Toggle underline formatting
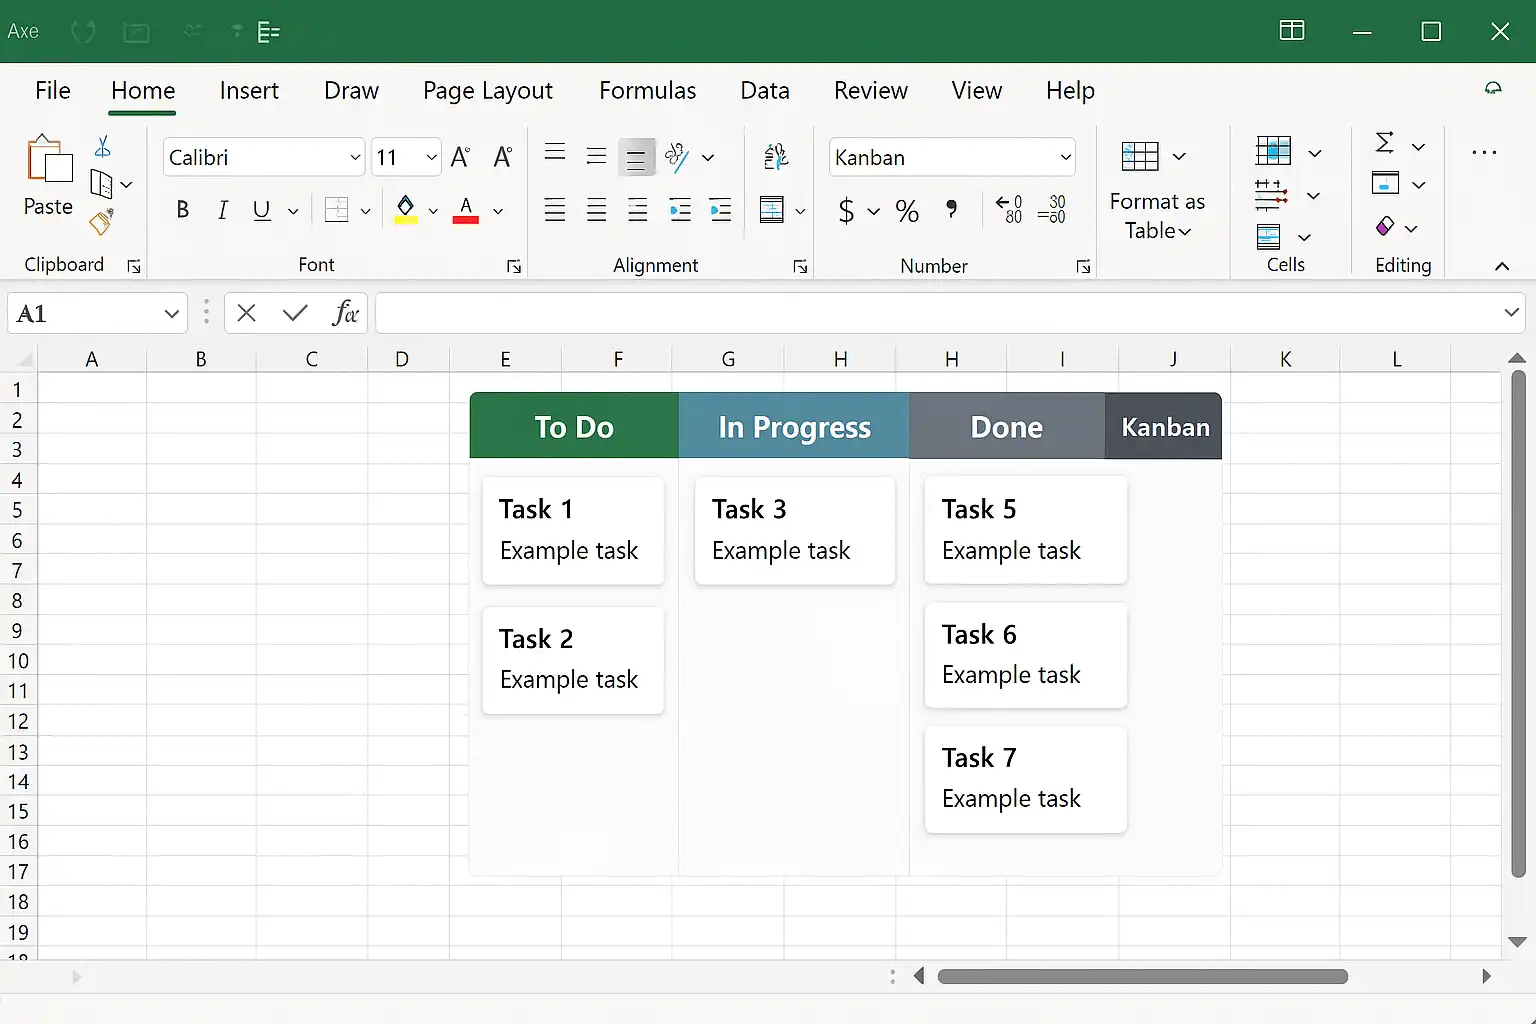The height and width of the screenshot is (1024, 1536). [261, 210]
